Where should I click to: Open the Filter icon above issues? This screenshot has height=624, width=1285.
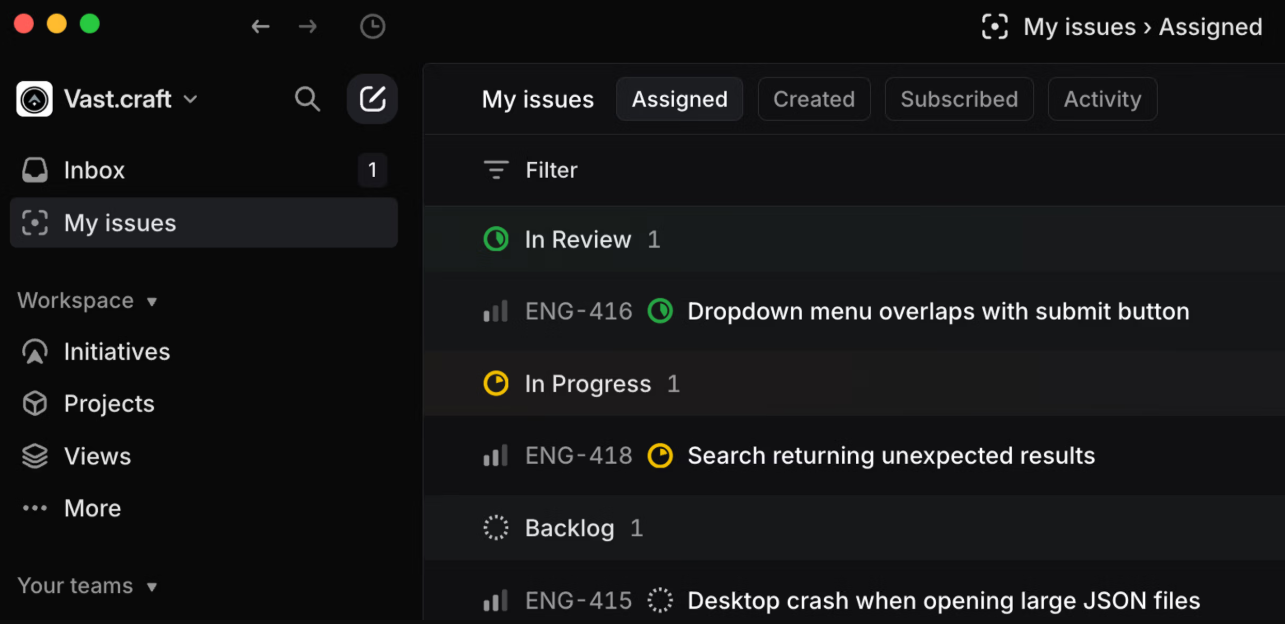coord(496,169)
